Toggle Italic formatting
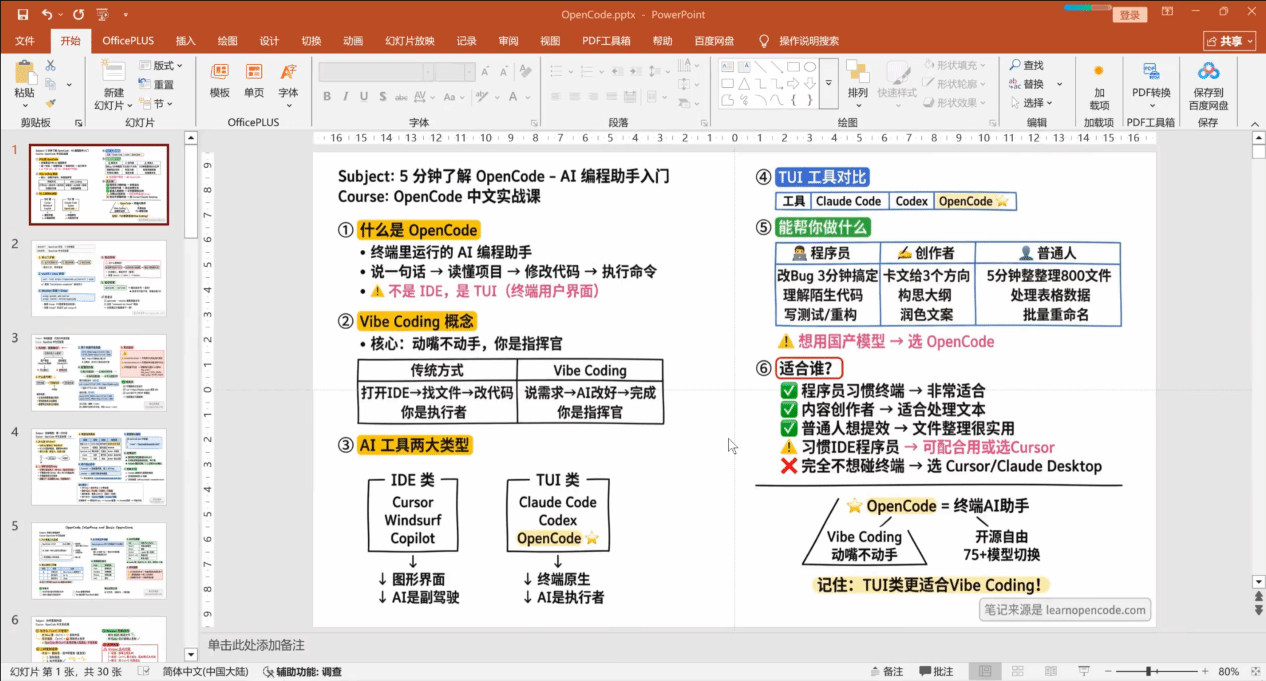This screenshot has height=681, width=1266. (x=346, y=96)
